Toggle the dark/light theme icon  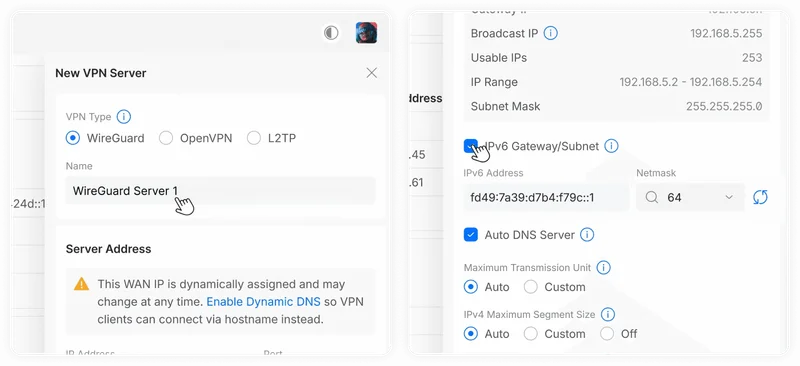click(332, 33)
